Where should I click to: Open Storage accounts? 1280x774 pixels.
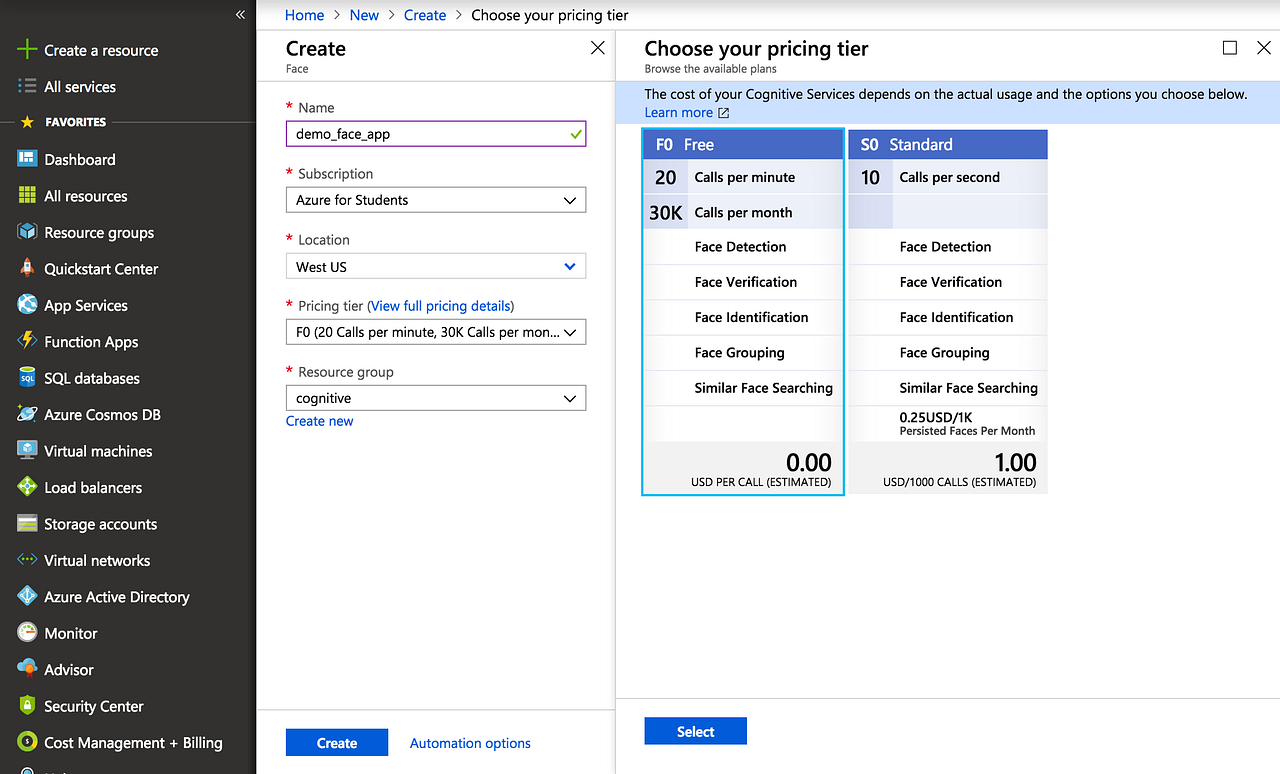pos(100,523)
